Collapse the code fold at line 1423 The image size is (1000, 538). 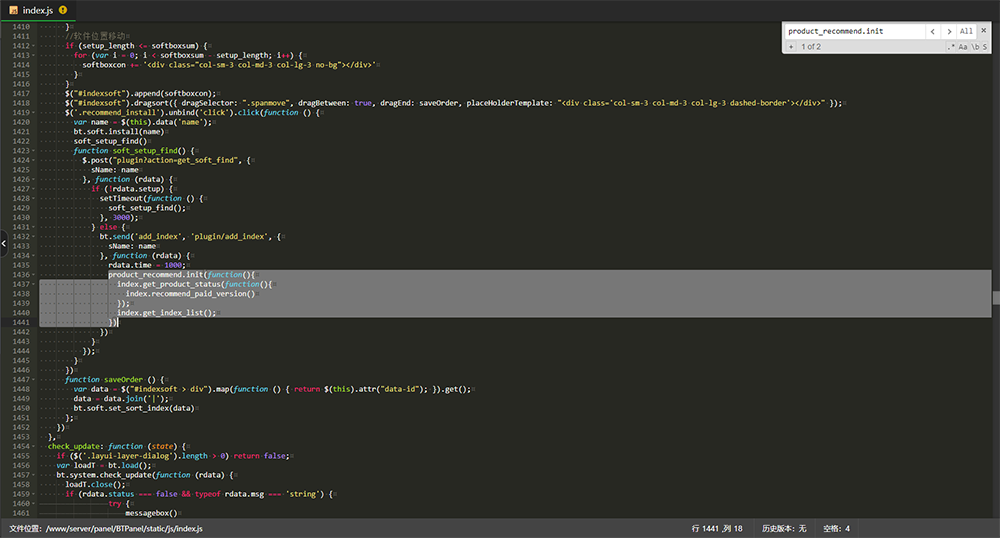[35, 151]
